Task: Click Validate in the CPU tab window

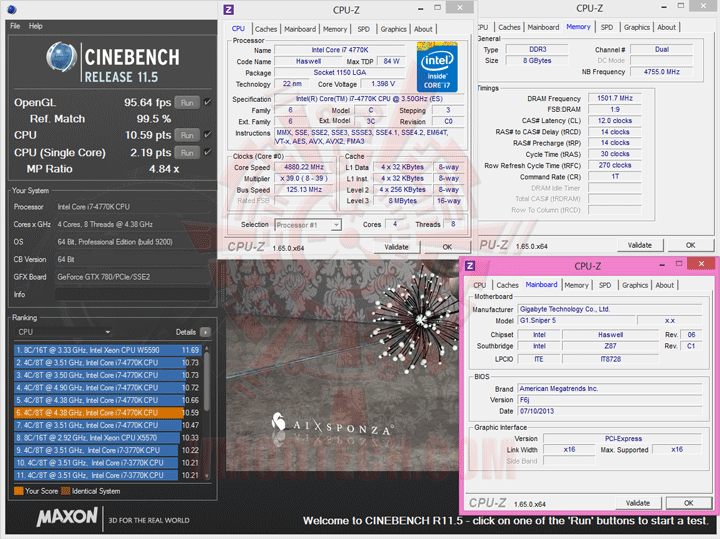Action: 396,247
